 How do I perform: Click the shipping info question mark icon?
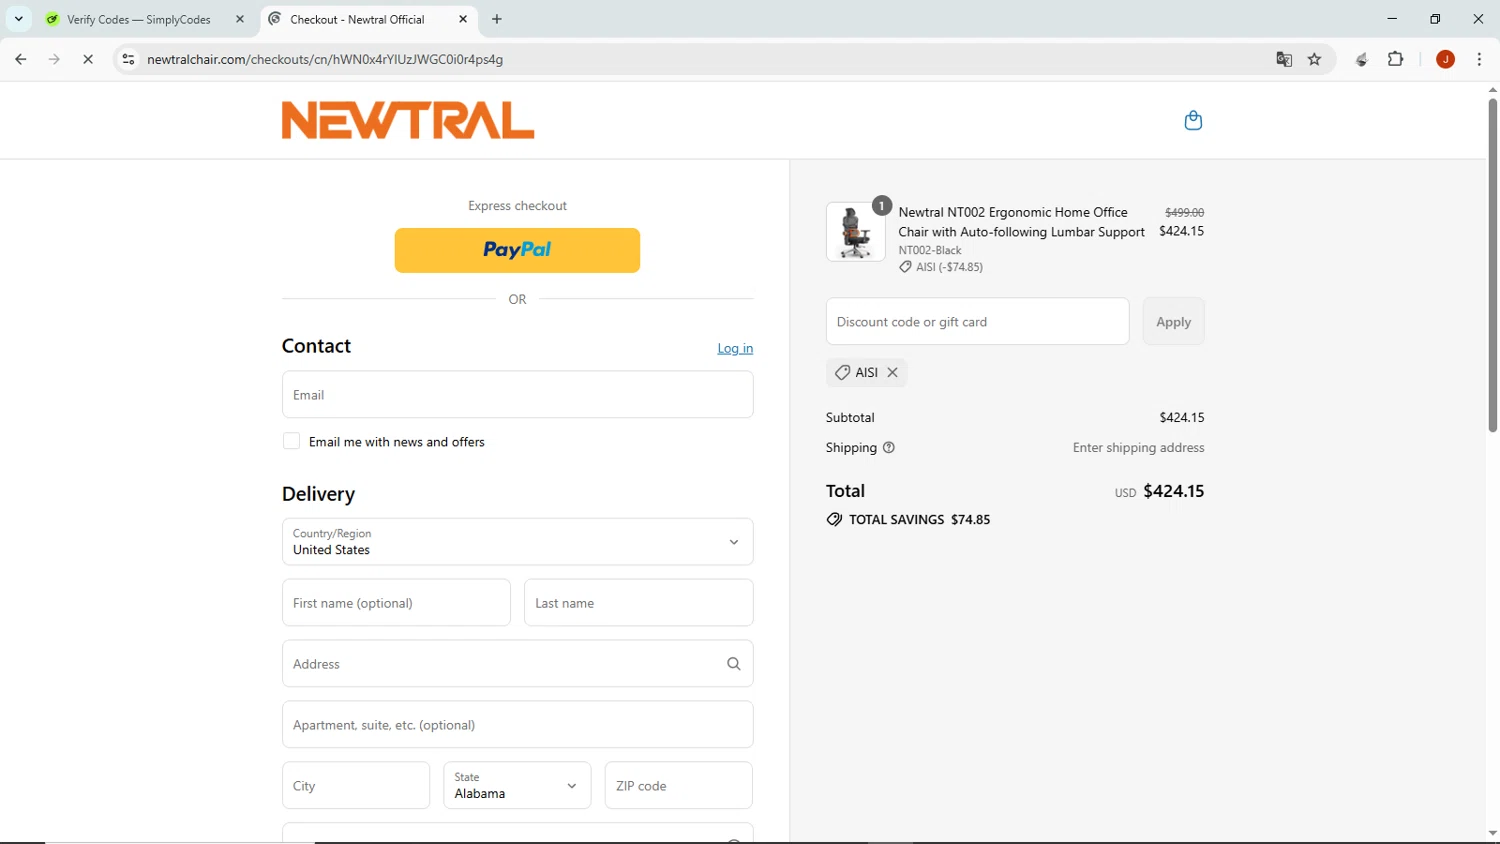(x=889, y=448)
